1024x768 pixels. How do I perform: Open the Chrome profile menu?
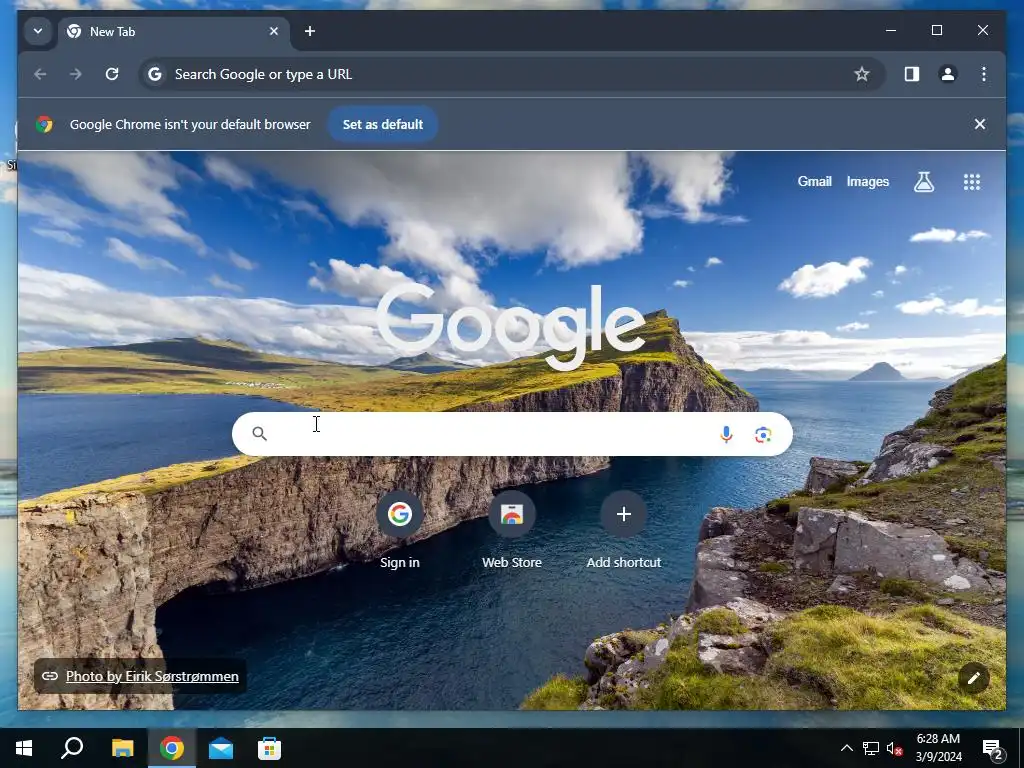click(x=948, y=74)
